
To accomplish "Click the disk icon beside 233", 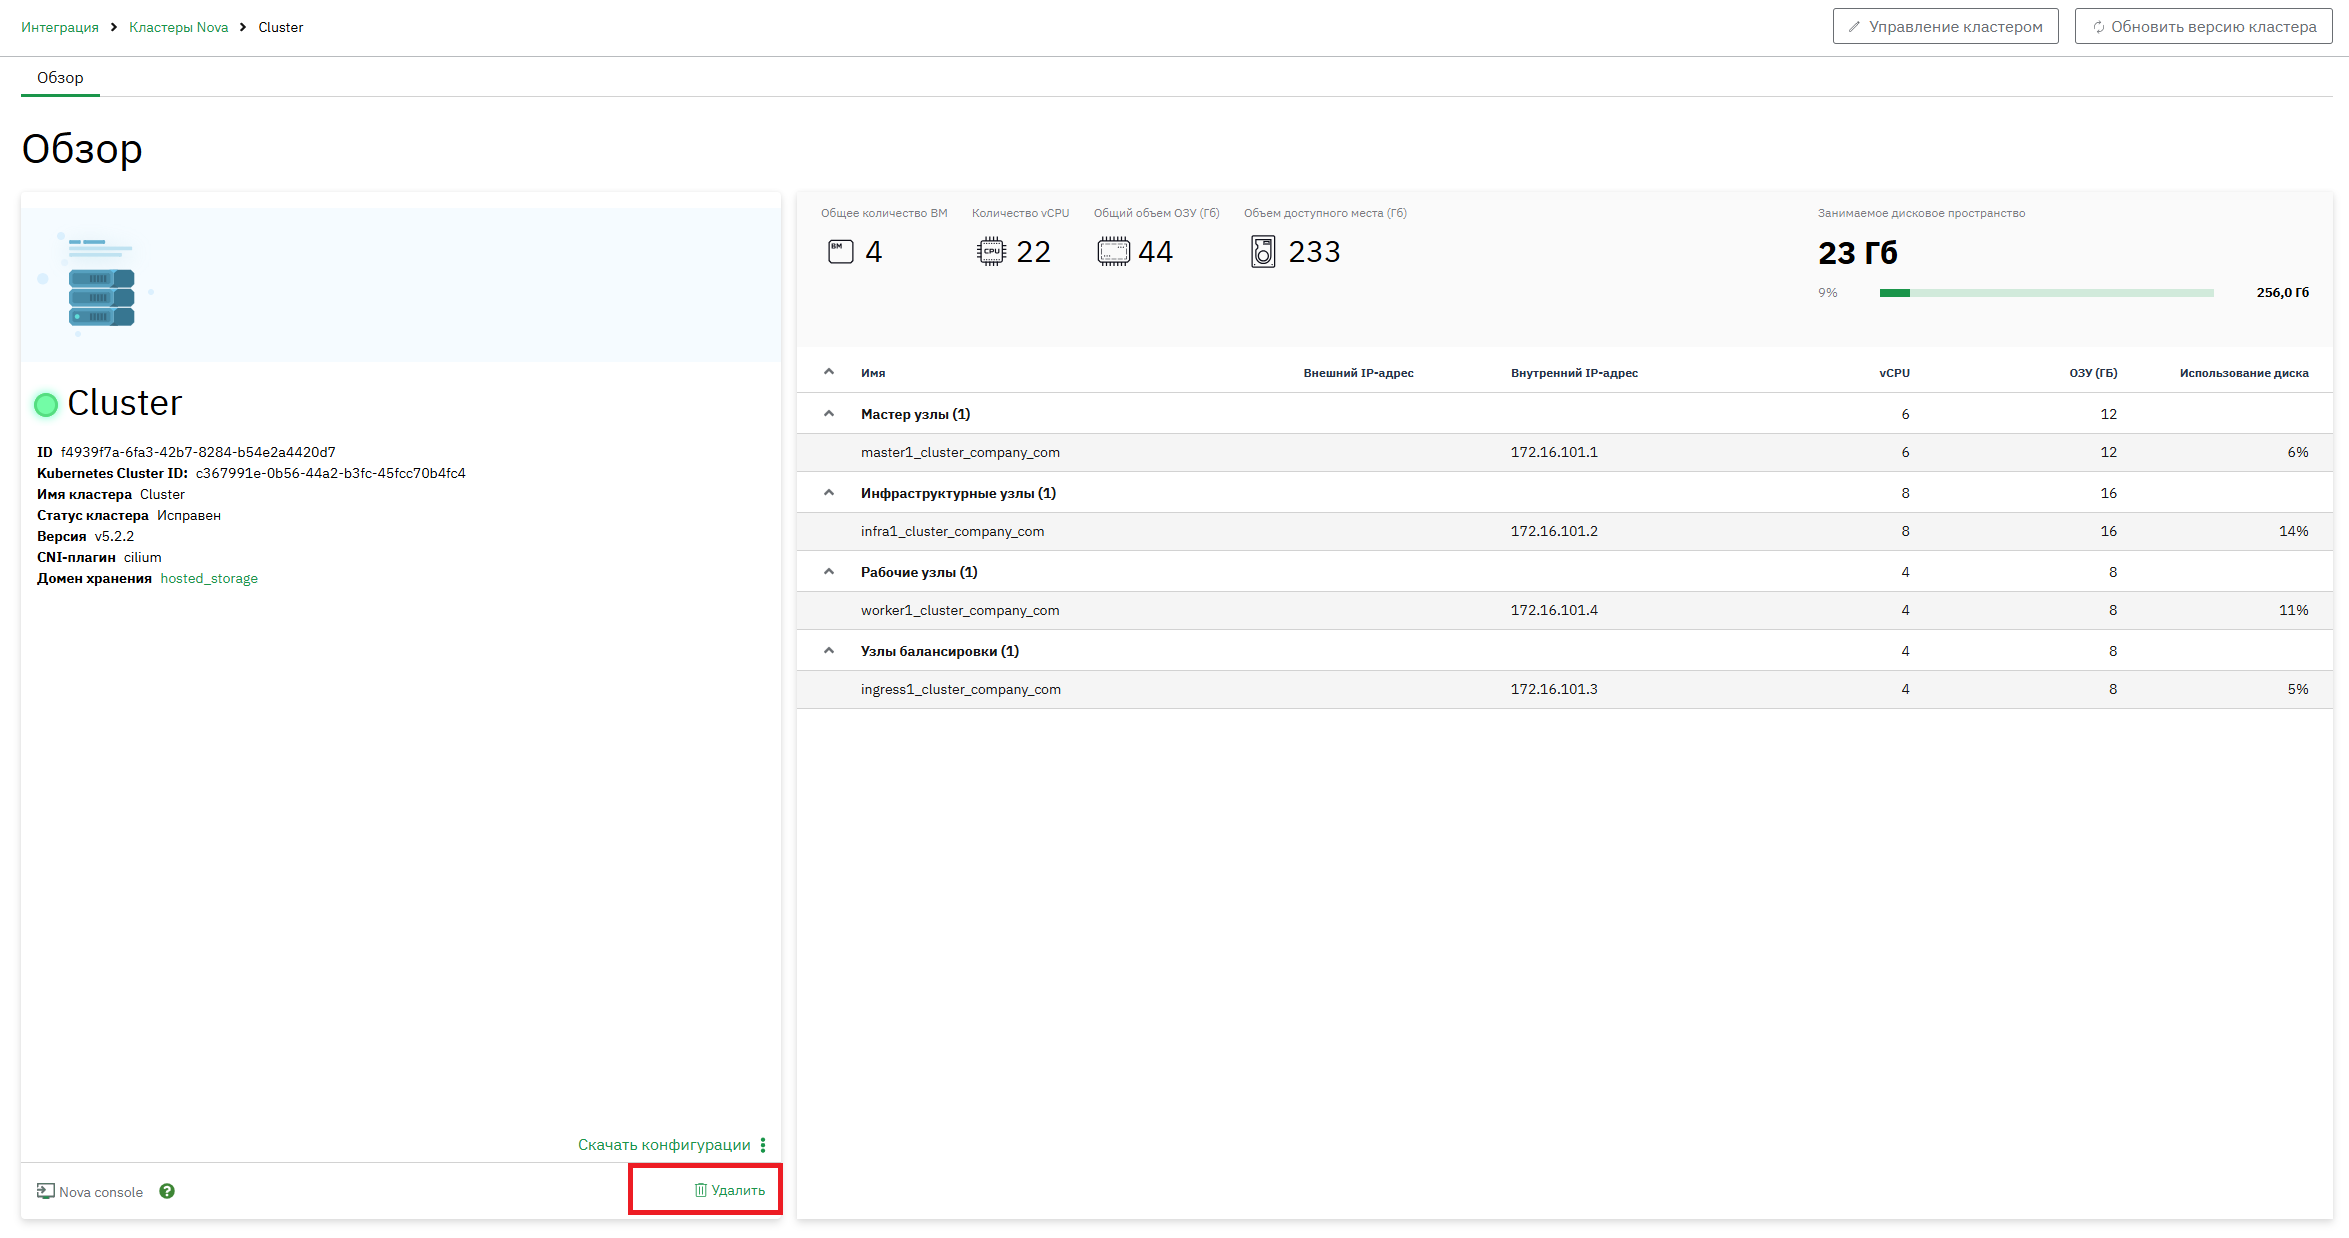I will pos(1263,251).
